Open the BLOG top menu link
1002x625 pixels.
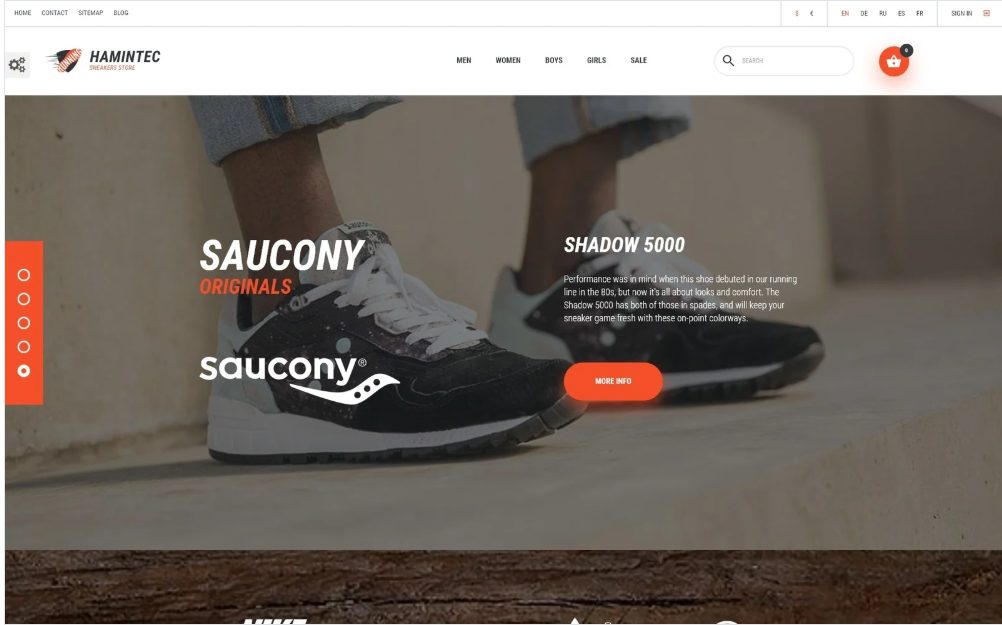pos(121,13)
